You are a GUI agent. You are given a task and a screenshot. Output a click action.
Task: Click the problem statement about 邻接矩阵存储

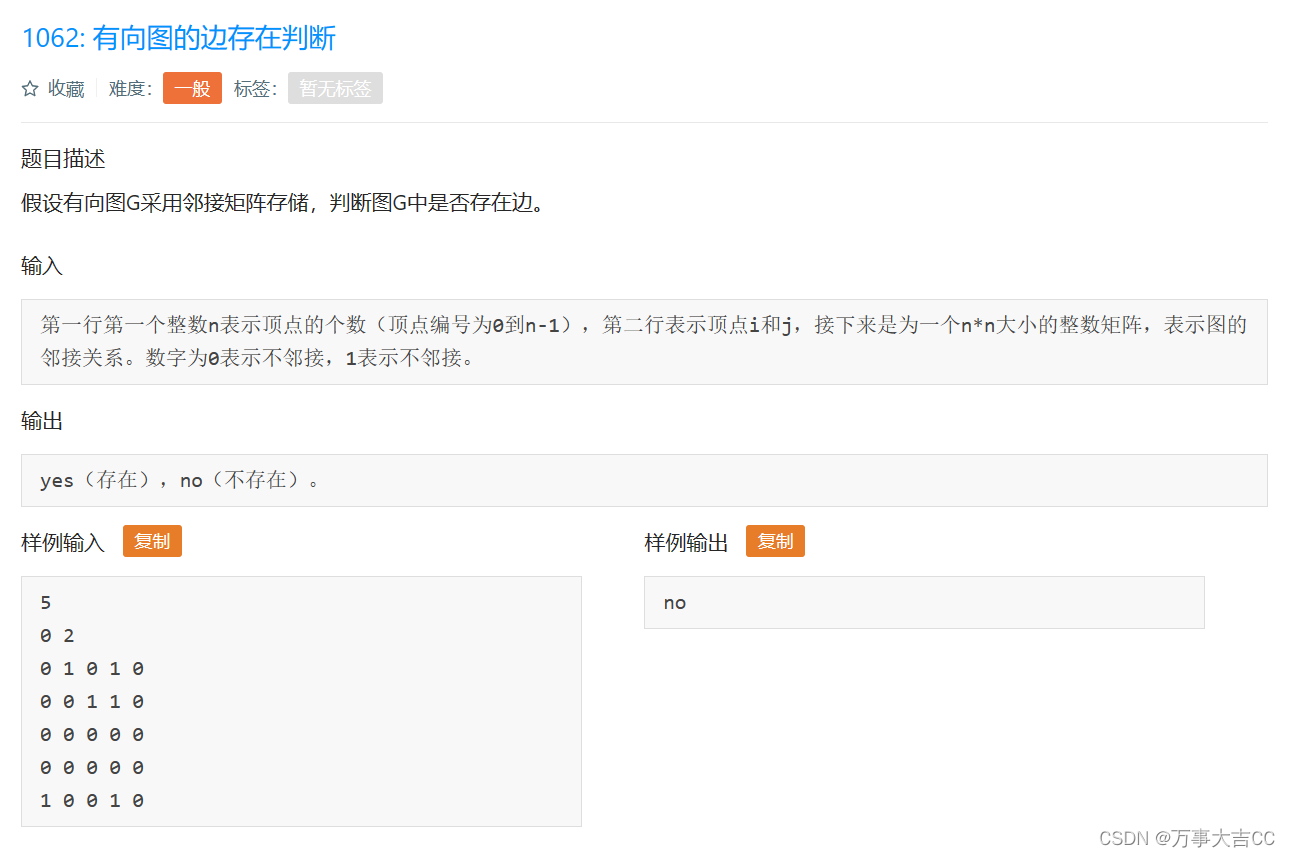click(283, 204)
